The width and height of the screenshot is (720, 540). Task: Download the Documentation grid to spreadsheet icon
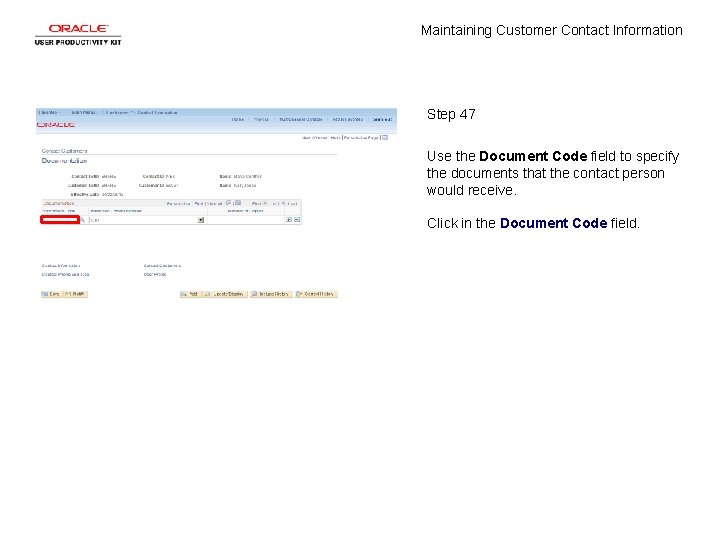[x=238, y=203]
